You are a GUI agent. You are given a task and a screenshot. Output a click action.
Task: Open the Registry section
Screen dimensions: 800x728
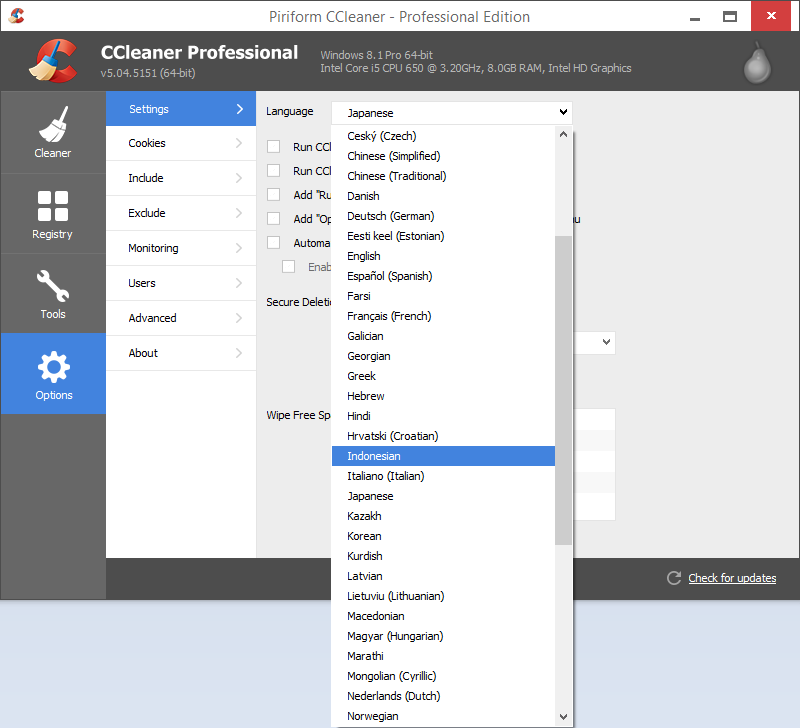click(x=53, y=213)
